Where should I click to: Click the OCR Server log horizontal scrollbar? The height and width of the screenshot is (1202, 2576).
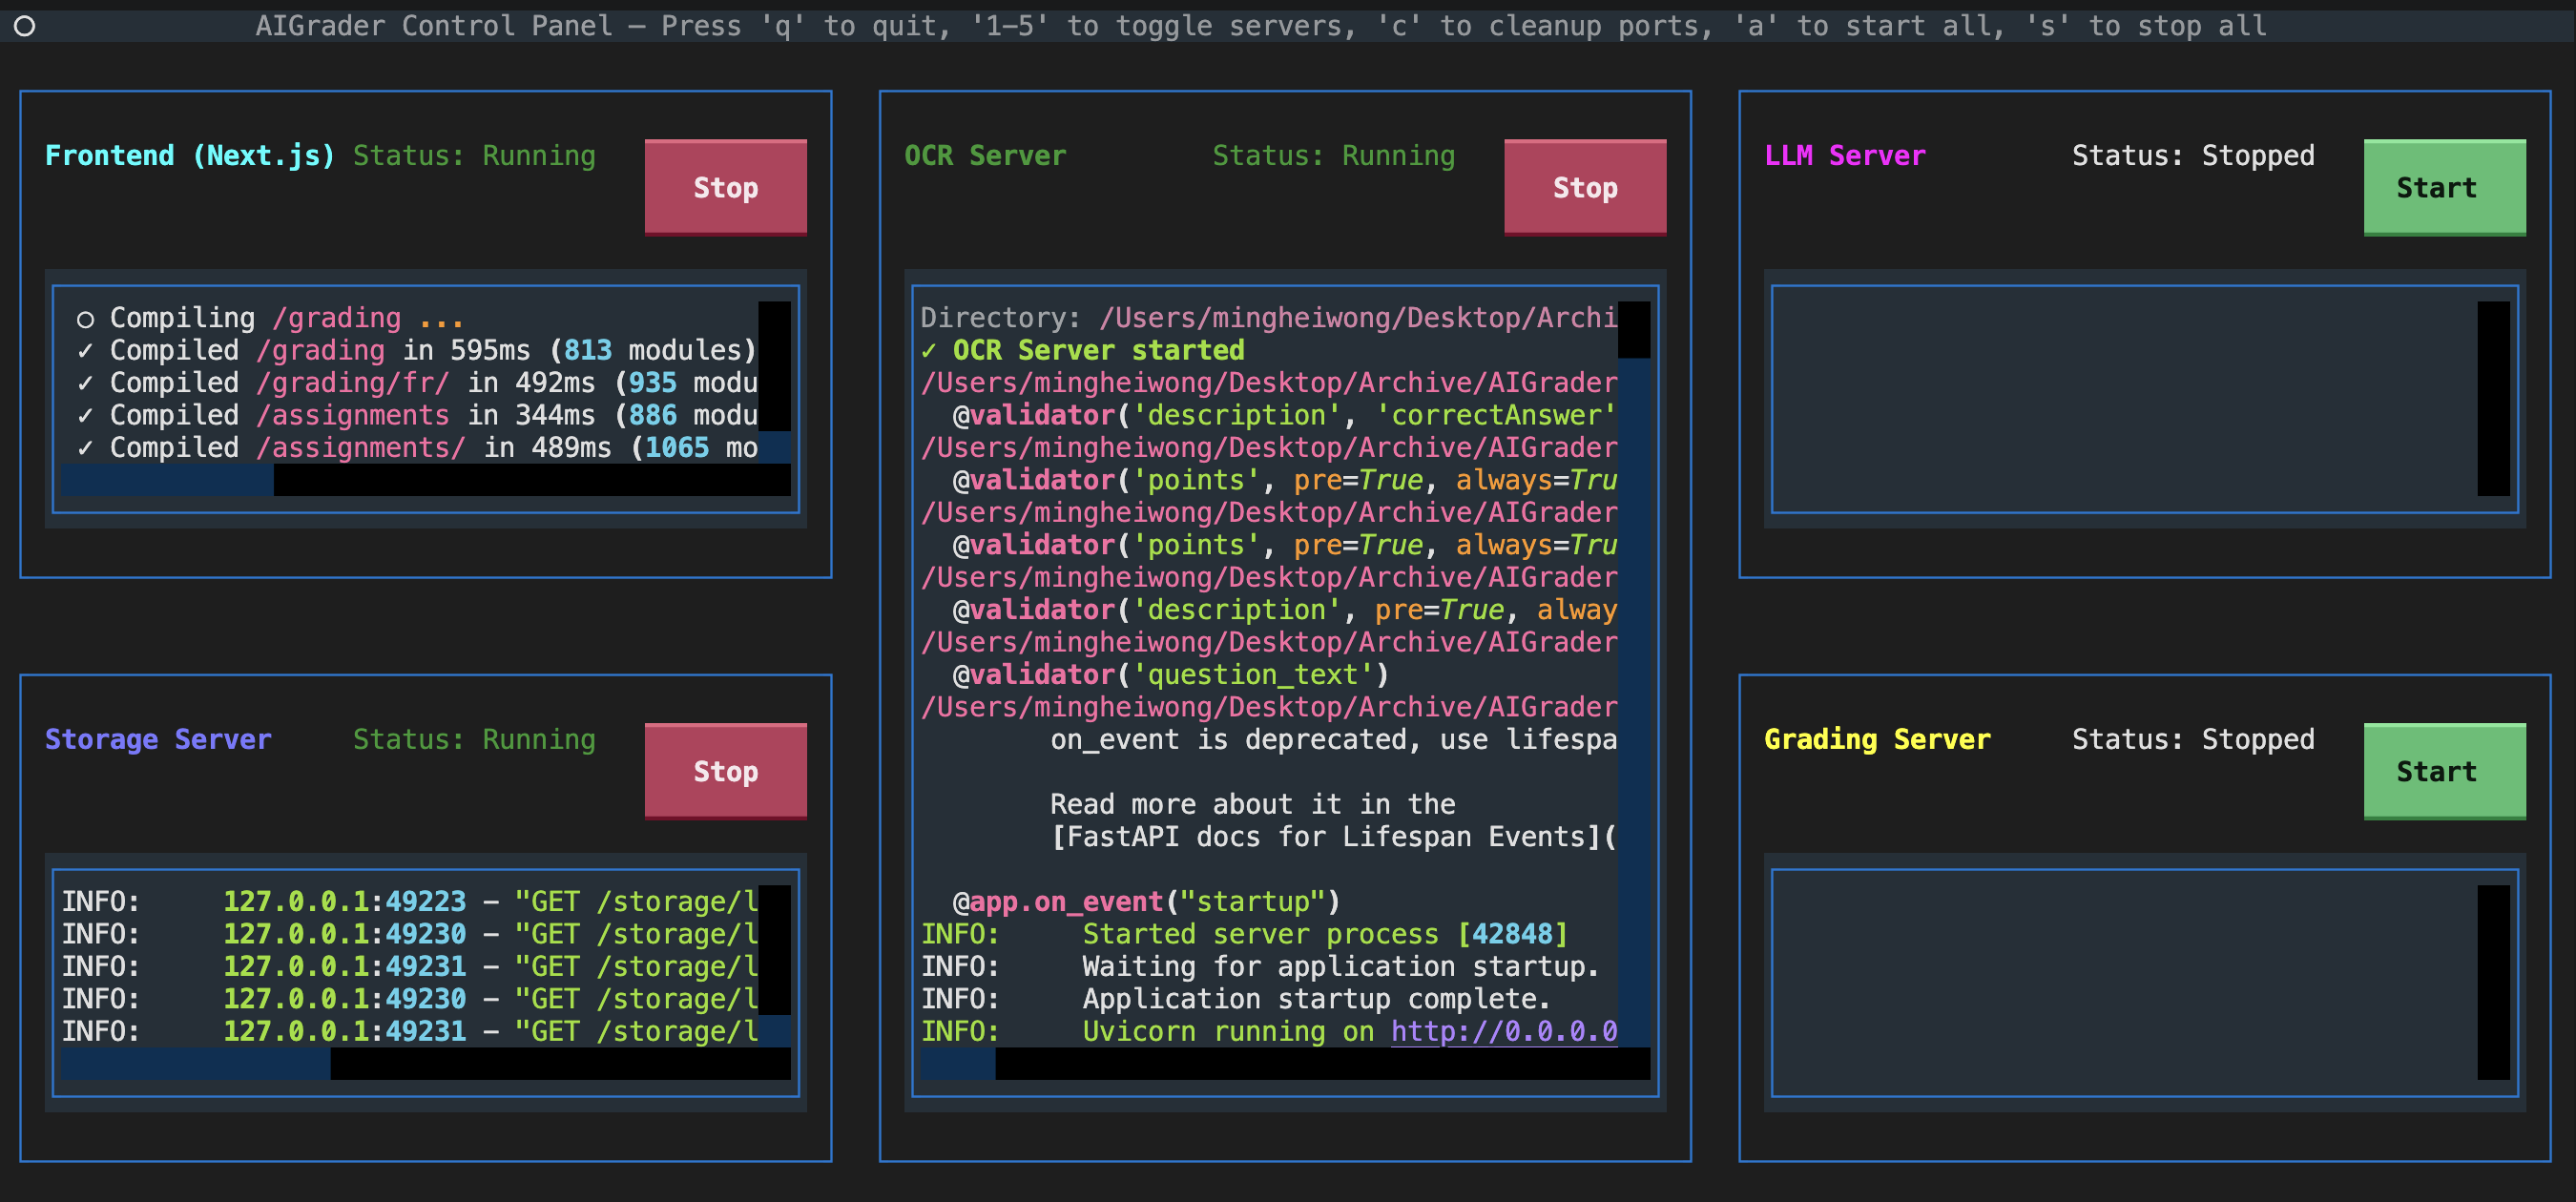(1285, 1064)
